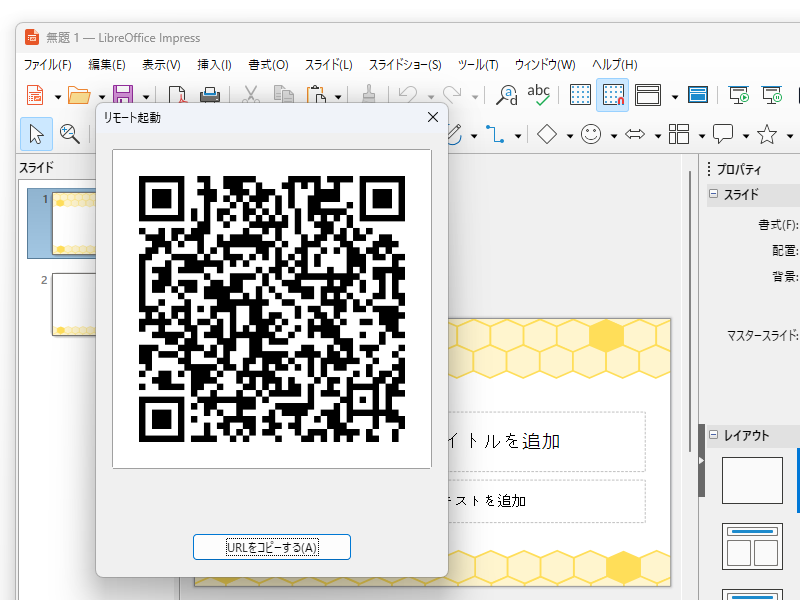The image size is (800, 600).
Task: Open the ウィンドウ(W) menu
Action: click(x=545, y=65)
